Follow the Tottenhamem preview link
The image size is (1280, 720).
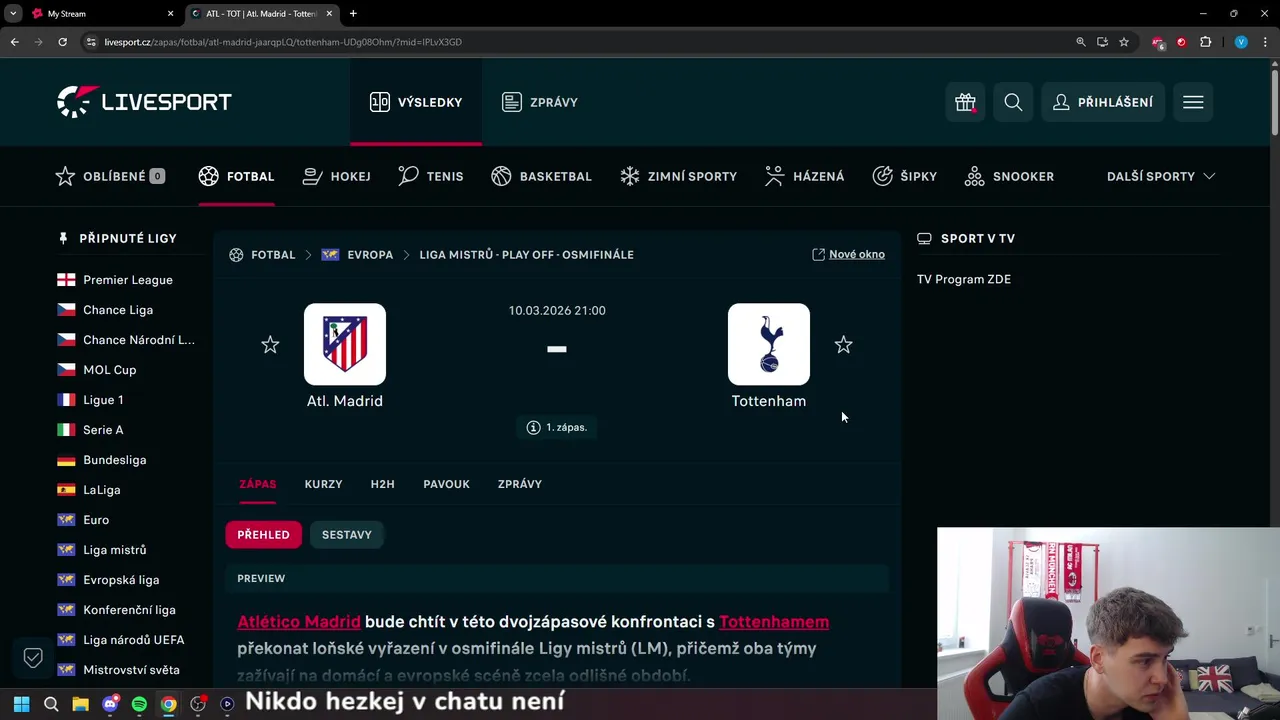tap(774, 622)
